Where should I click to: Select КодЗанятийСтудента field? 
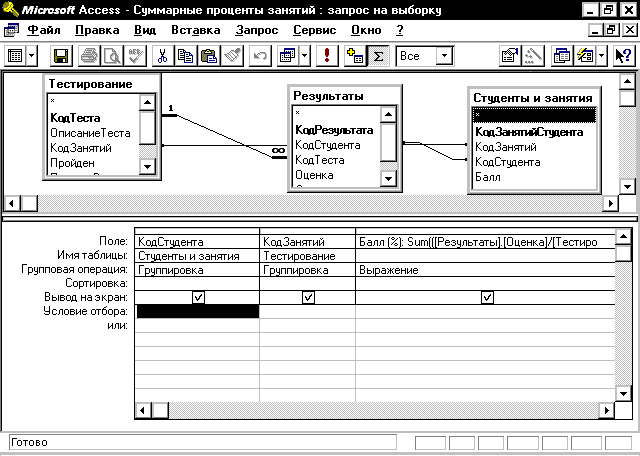click(x=529, y=132)
